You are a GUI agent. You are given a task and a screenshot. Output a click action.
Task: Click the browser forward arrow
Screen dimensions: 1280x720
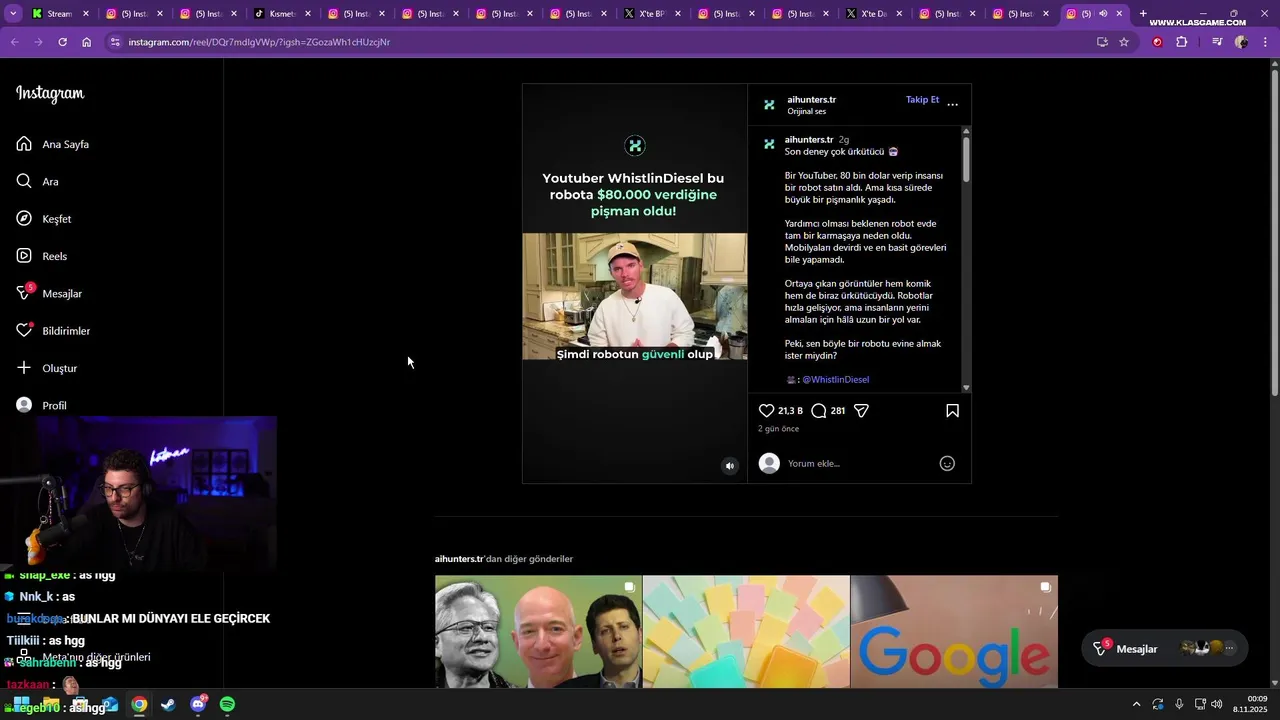38,42
